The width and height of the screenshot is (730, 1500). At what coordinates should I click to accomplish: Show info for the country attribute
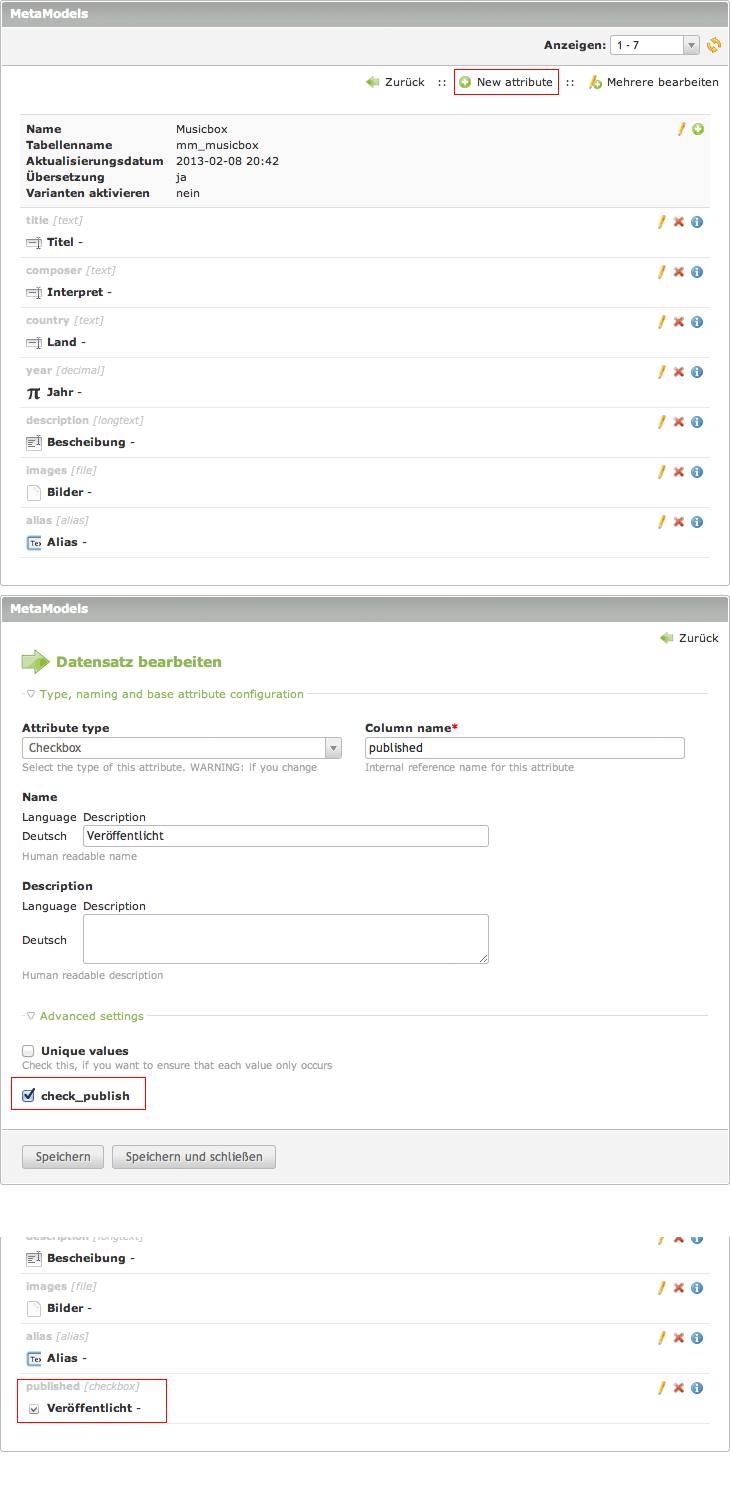tap(697, 322)
